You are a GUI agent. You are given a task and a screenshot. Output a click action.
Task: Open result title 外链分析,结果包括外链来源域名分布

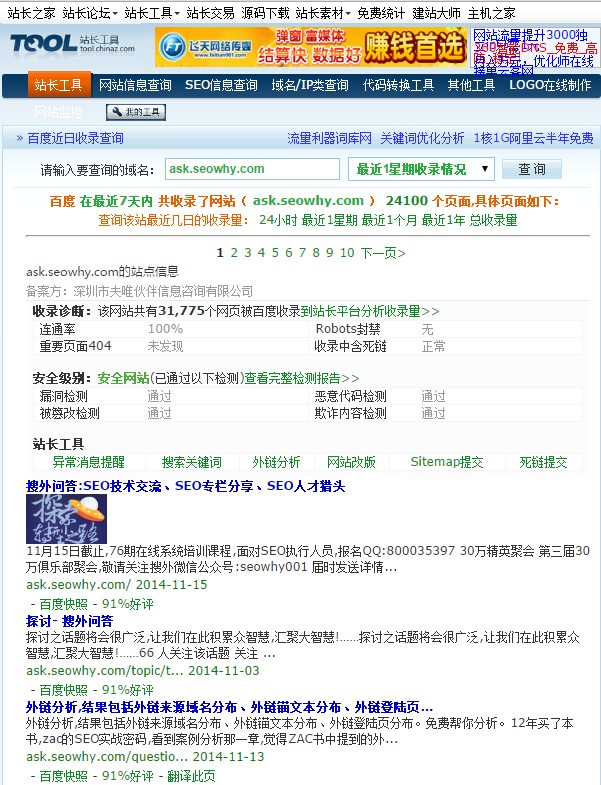[x=229, y=707]
